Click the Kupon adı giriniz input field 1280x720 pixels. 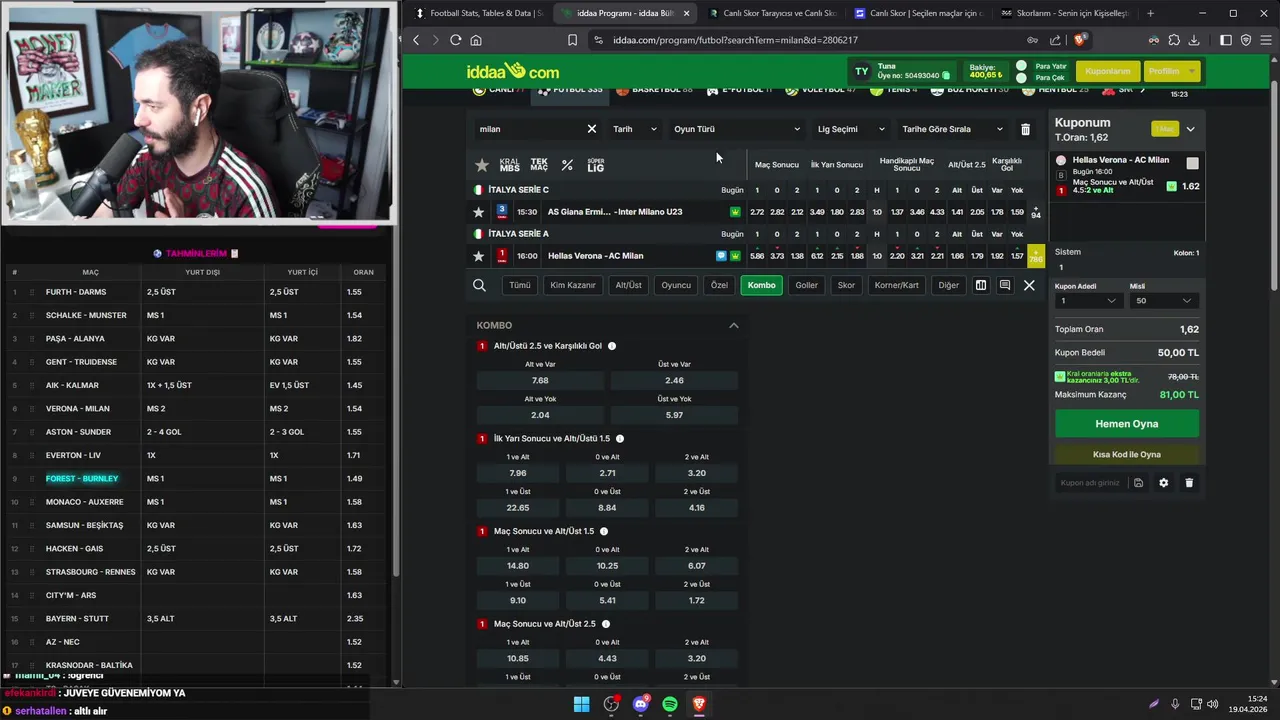coord(1090,483)
